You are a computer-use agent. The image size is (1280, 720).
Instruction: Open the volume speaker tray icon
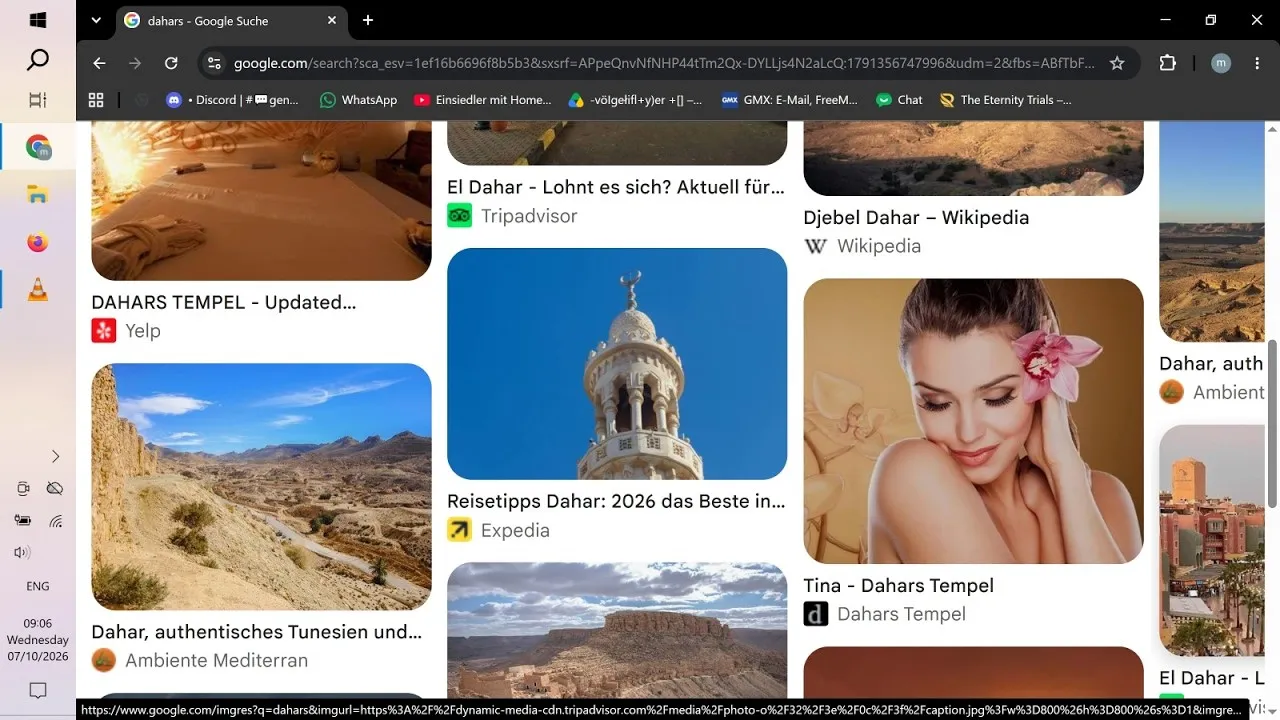click(22, 552)
